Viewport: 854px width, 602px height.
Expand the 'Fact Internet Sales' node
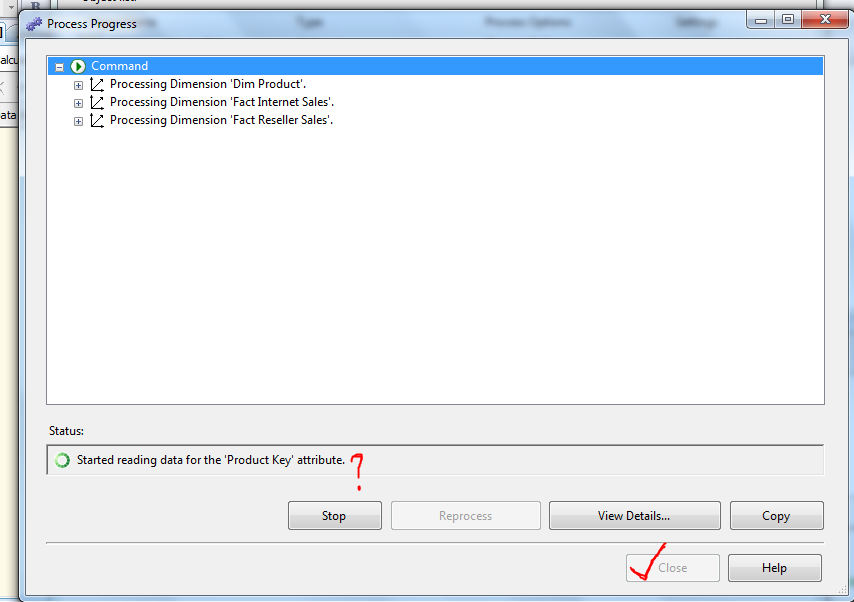pyautogui.click(x=78, y=103)
